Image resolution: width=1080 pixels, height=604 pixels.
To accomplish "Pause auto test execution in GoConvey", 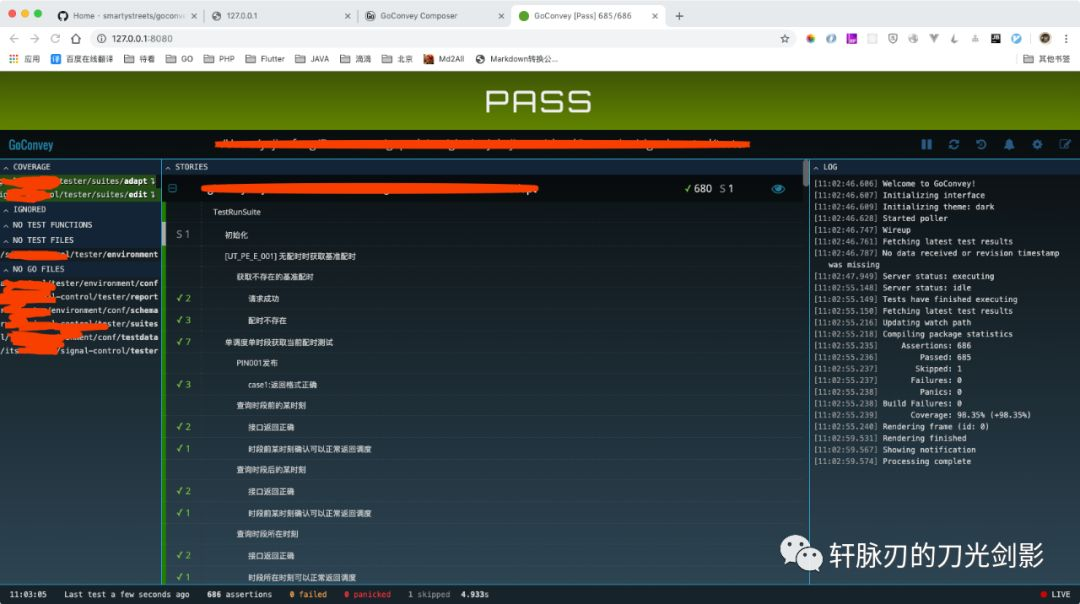I will click(x=926, y=145).
